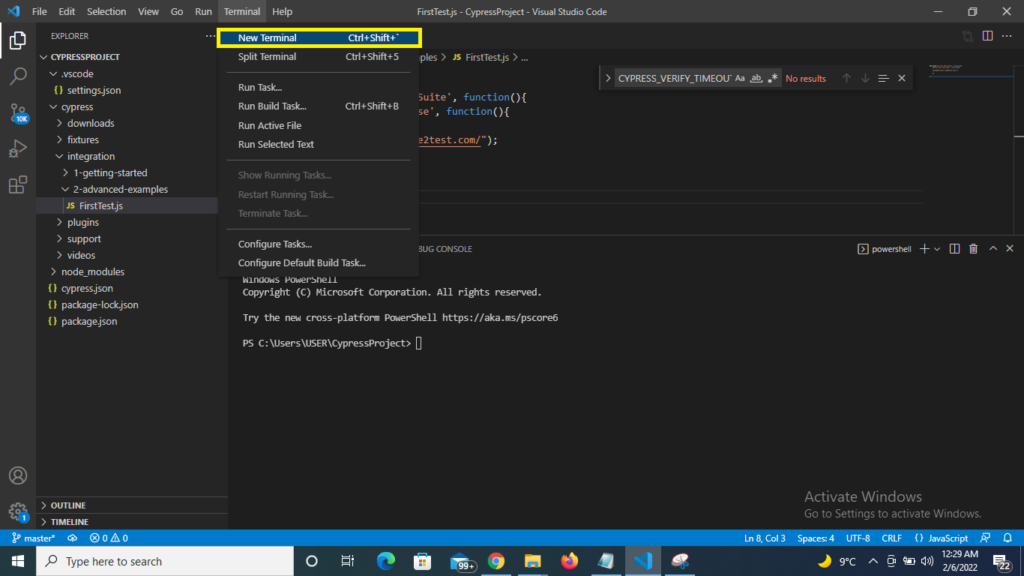Click errors and warnings count in status bar
The image size is (1024, 576).
click(109, 538)
